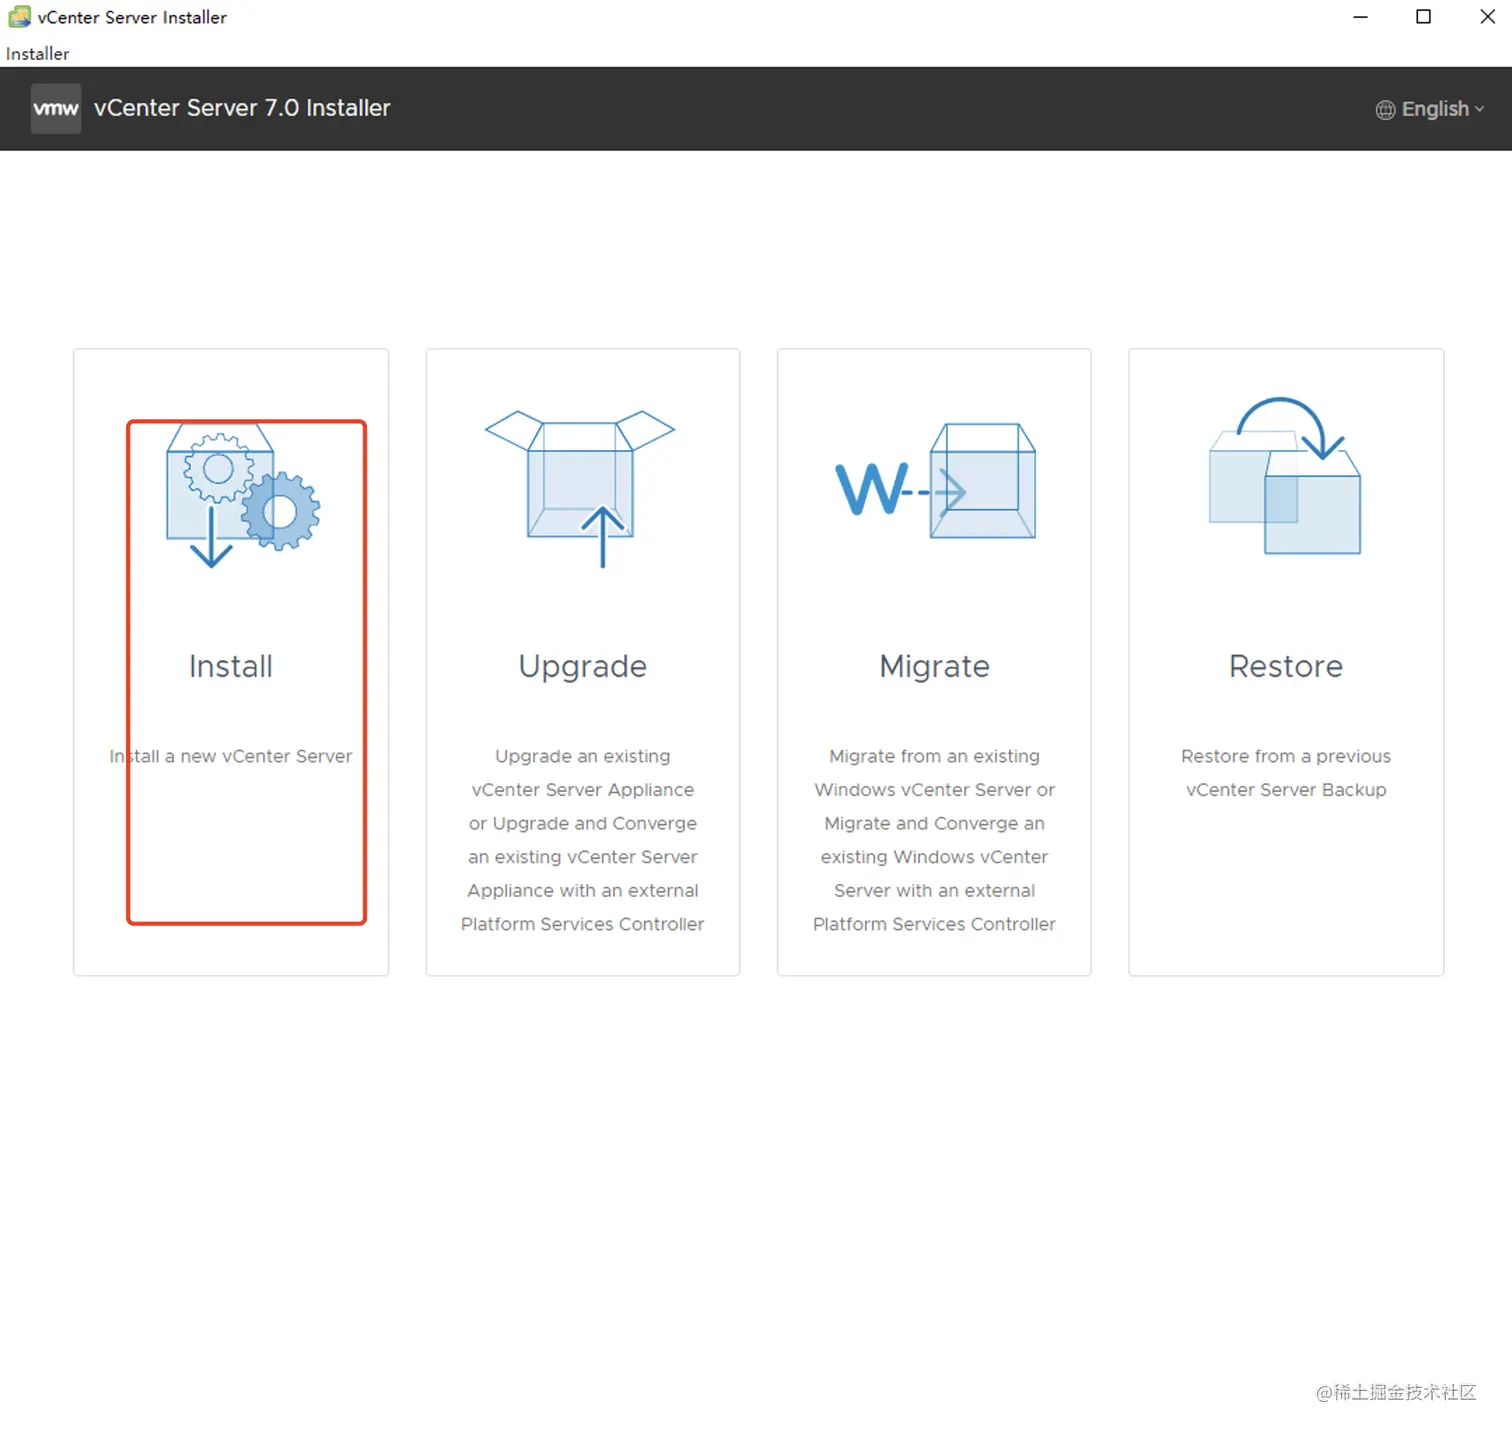The image size is (1512, 1438).
Task: Select the Upgrade heading
Action: (x=583, y=667)
